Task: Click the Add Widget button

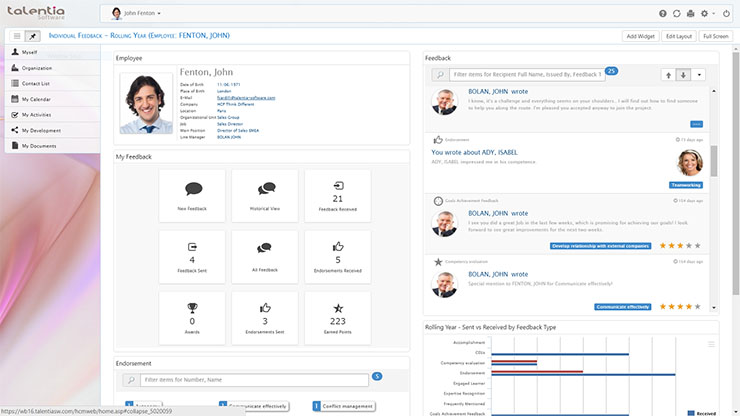Action: click(640, 36)
